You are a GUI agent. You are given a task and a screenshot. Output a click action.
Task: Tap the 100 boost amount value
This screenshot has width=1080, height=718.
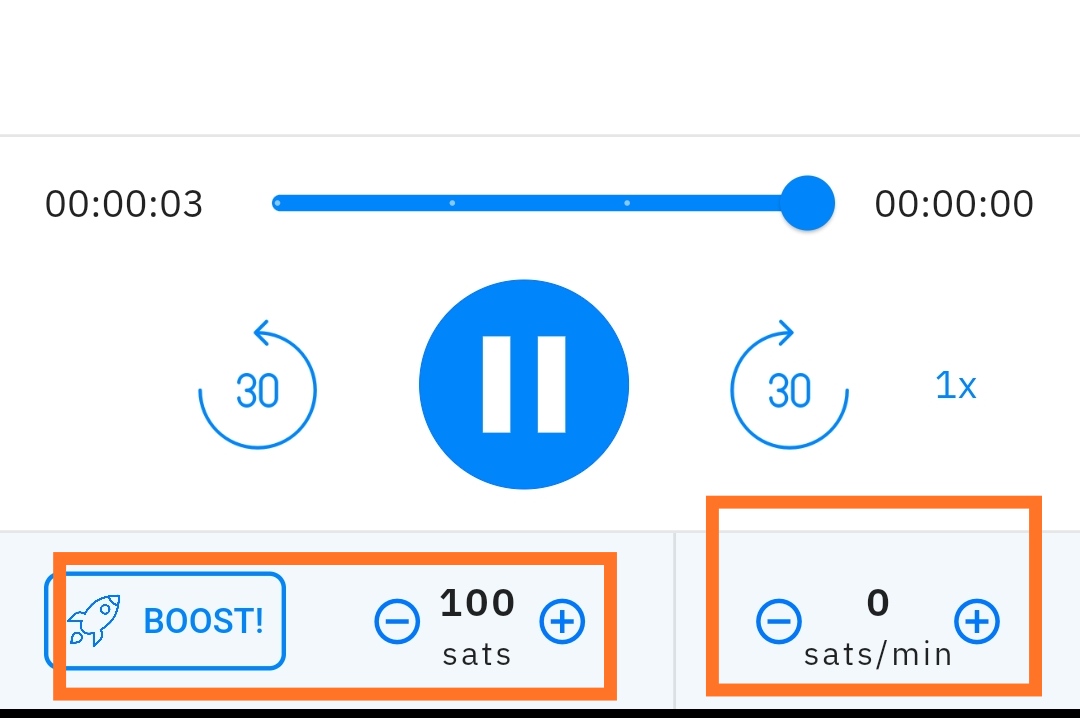478,603
